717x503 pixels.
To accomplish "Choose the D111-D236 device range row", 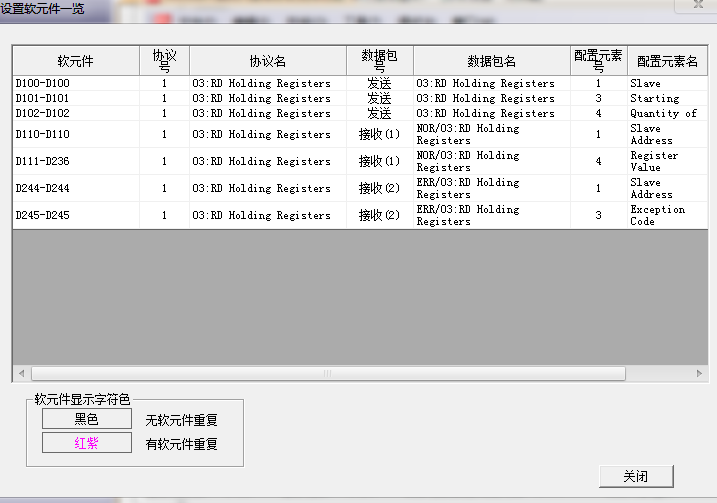I will [x=42, y=162].
